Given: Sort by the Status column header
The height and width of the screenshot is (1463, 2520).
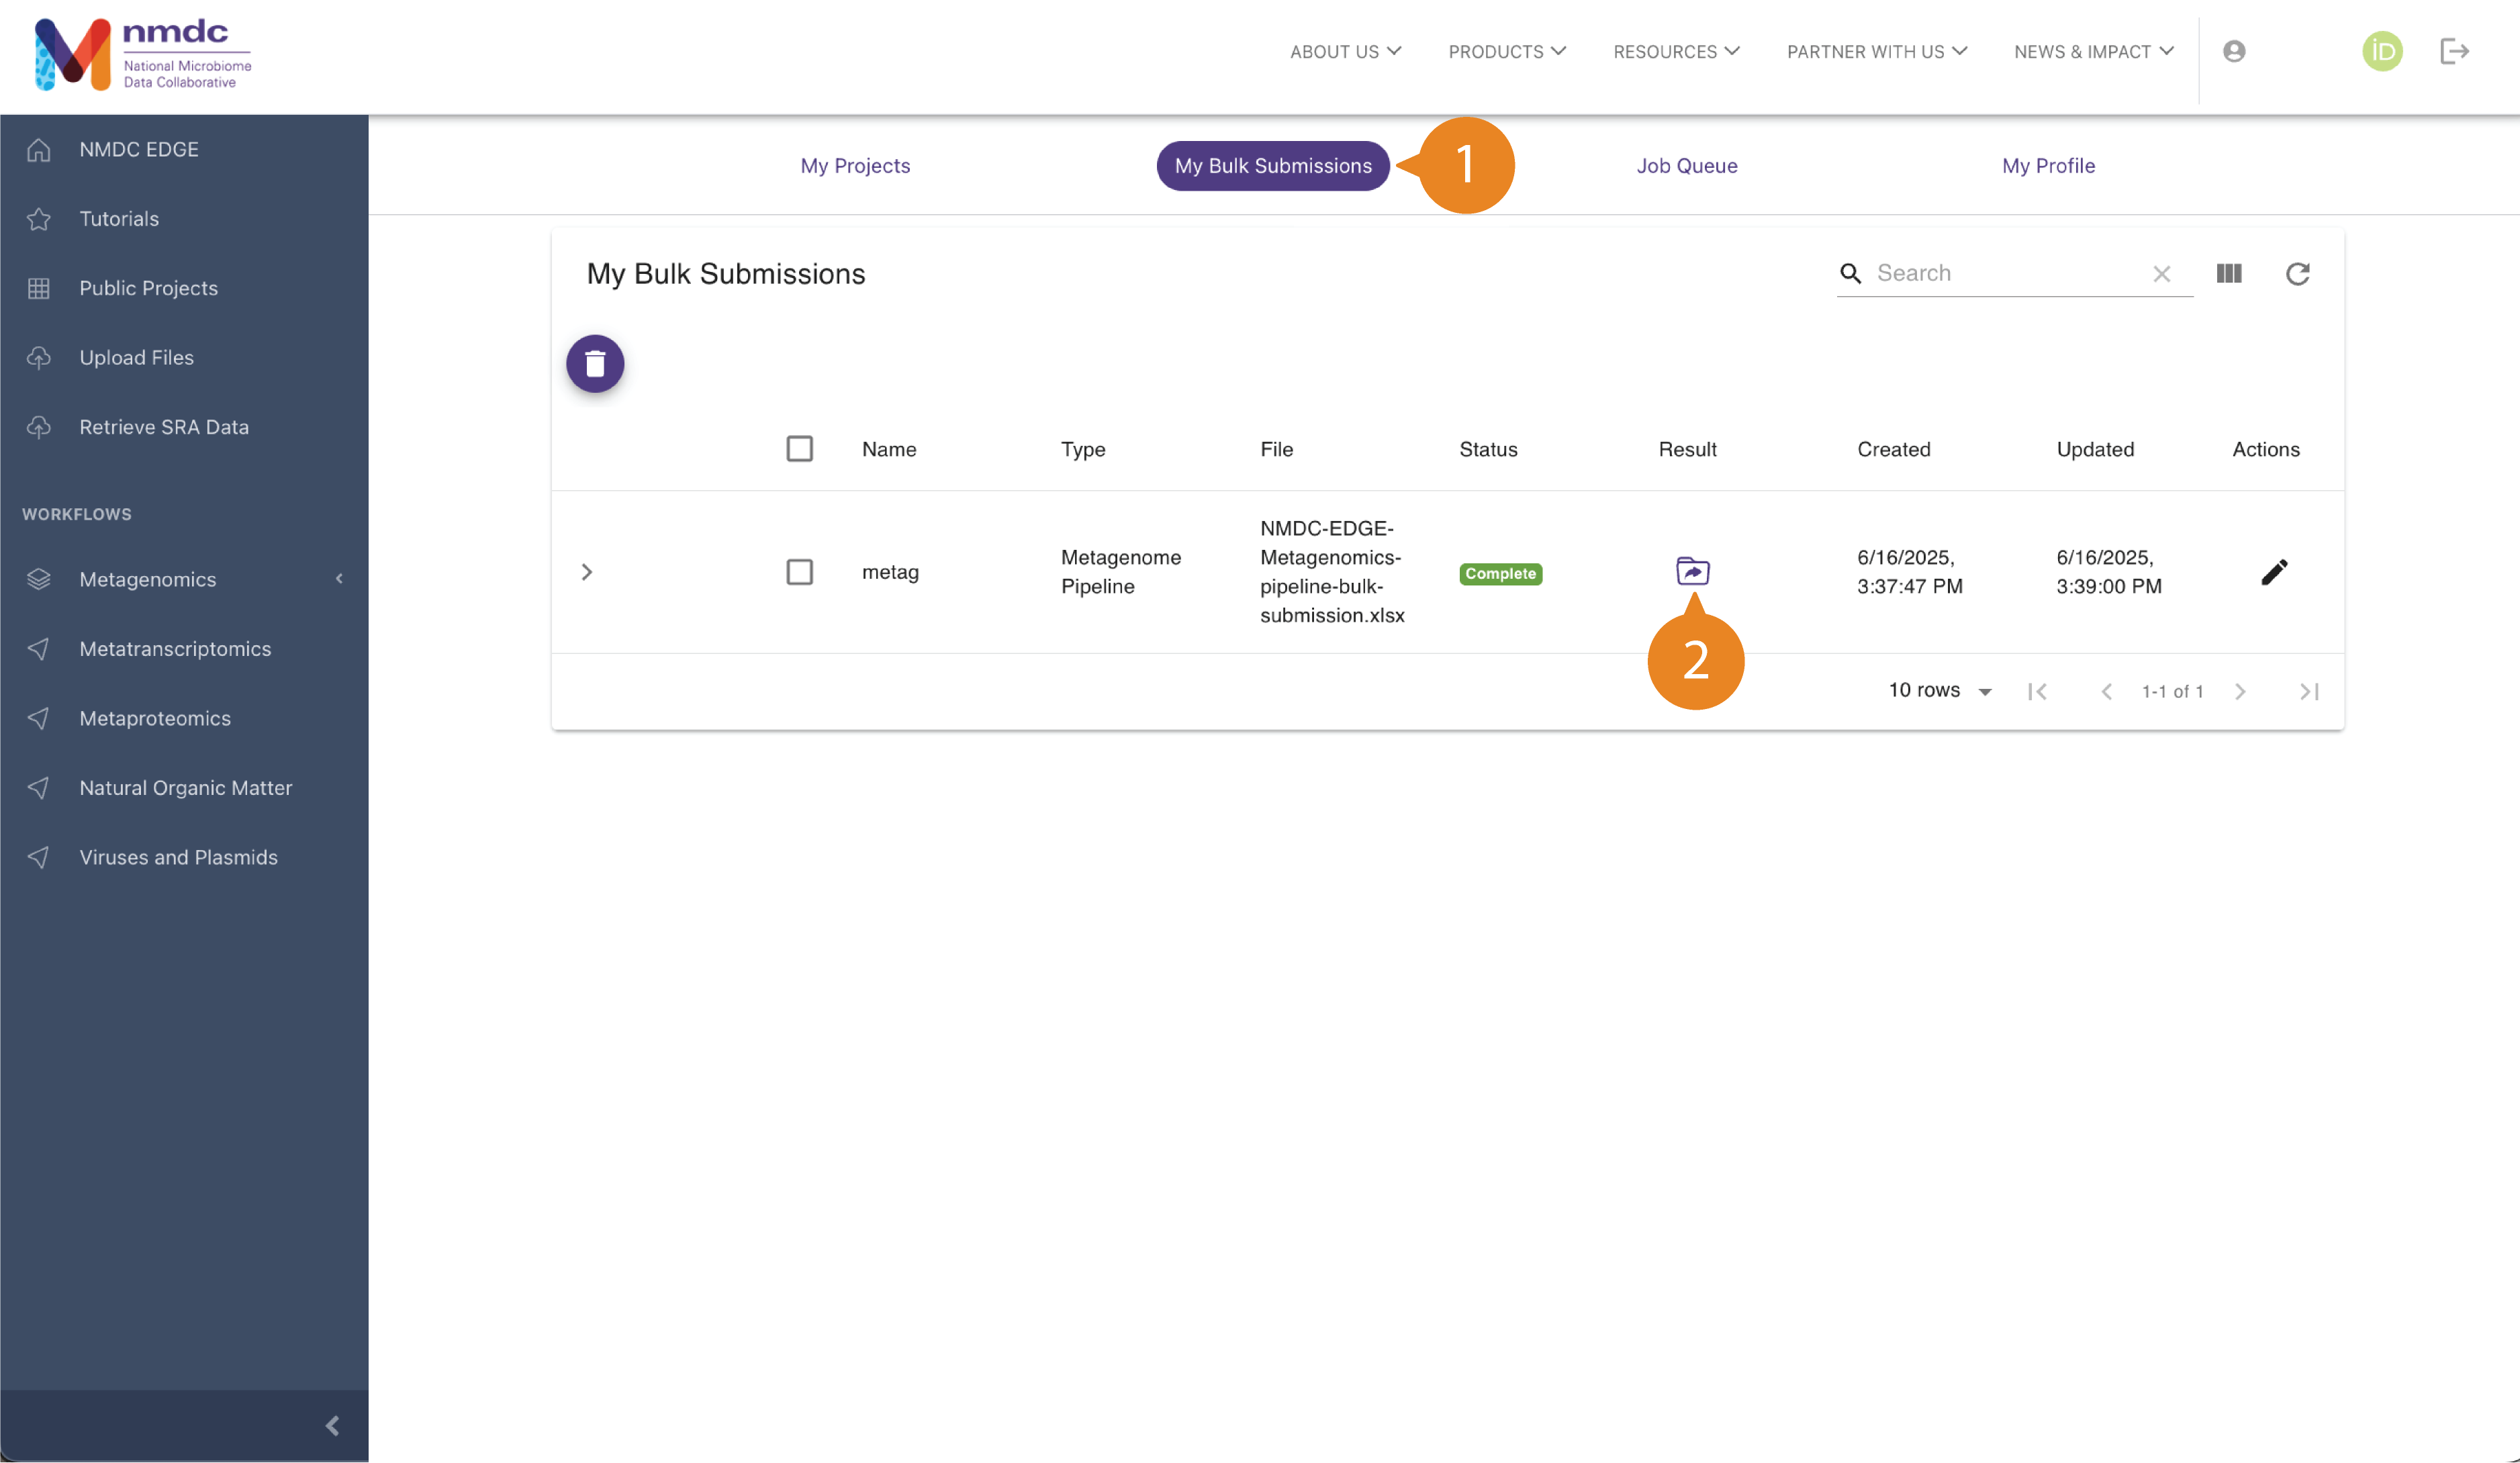Looking at the screenshot, I should coord(1488,449).
